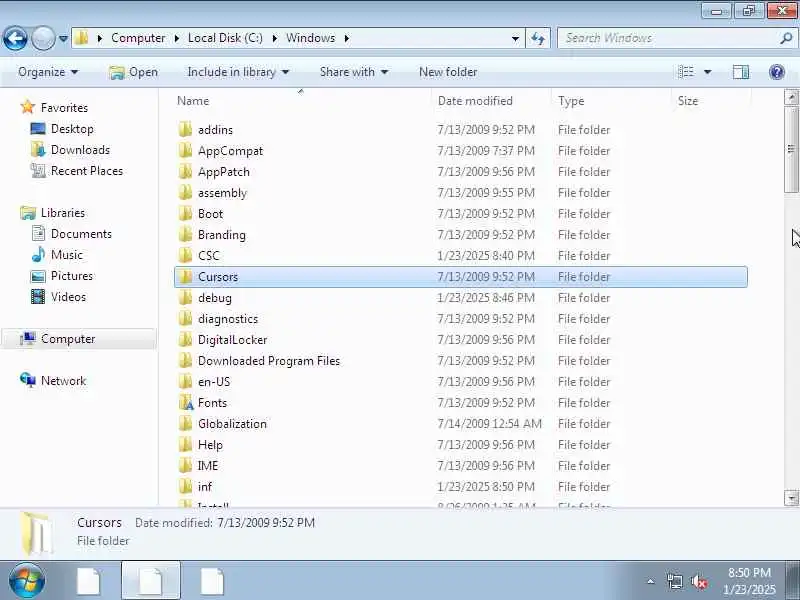Open the address bar history dropdown
800x600 pixels.
pyautogui.click(x=515, y=38)
